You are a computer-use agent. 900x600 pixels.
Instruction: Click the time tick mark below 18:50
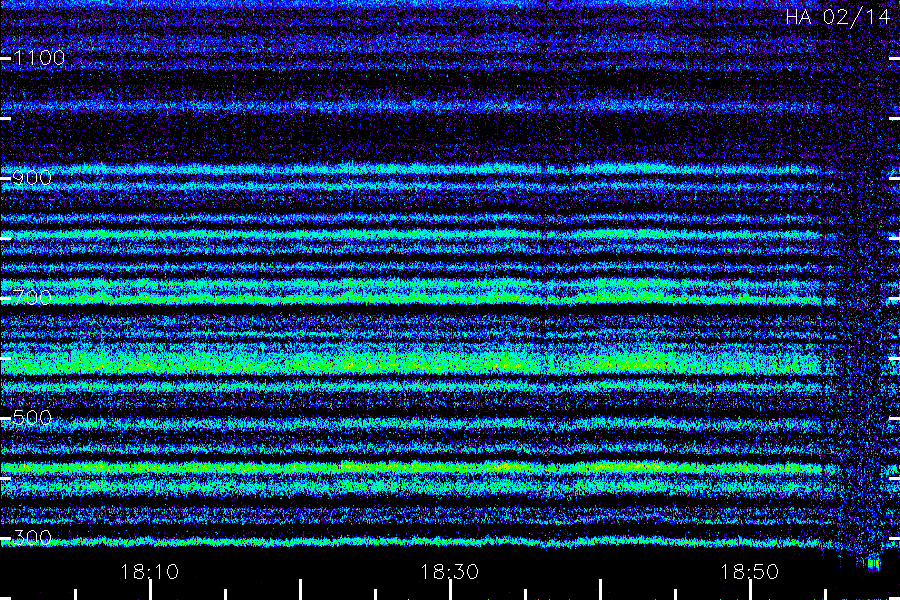point(750,590)
